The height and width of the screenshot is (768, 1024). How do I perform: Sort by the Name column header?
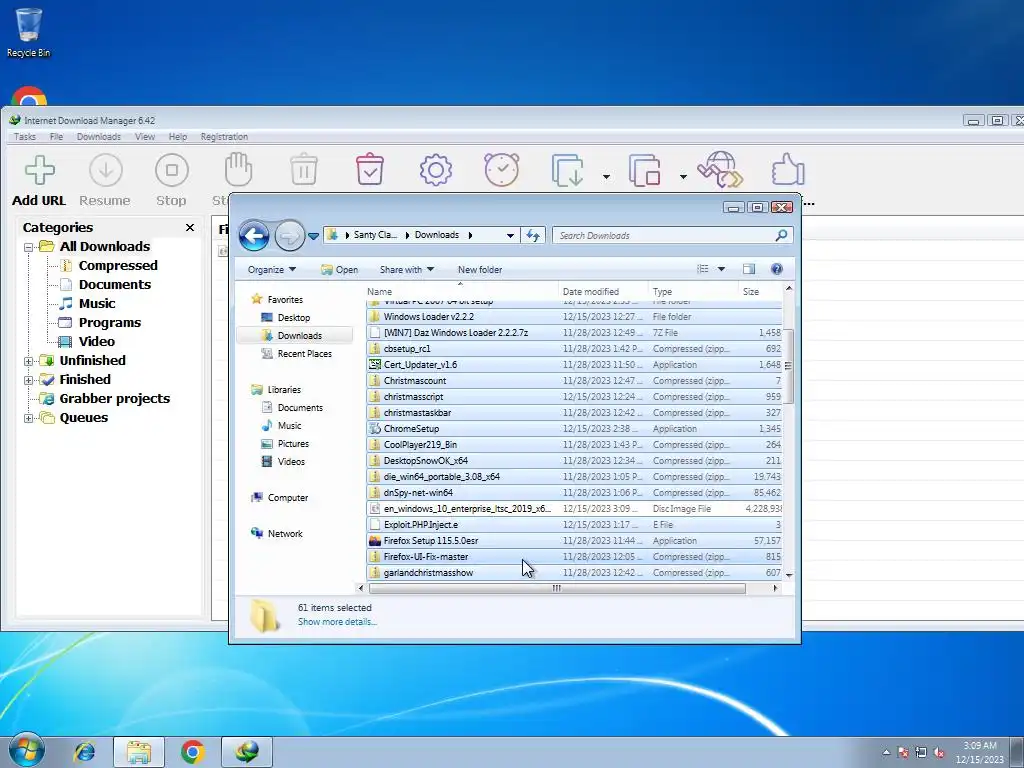coord(461,291)
